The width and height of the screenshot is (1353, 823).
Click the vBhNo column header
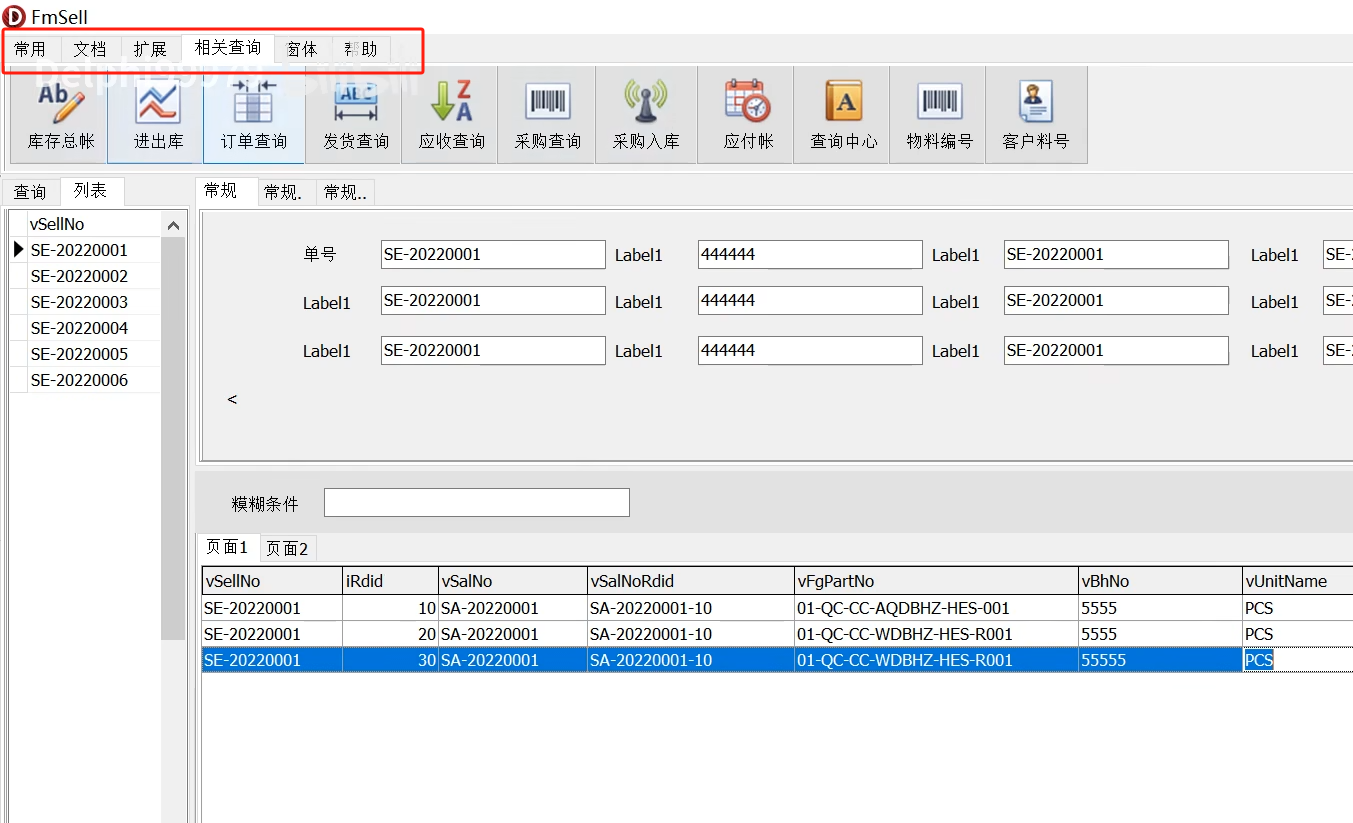click(x=1160, y=581)
